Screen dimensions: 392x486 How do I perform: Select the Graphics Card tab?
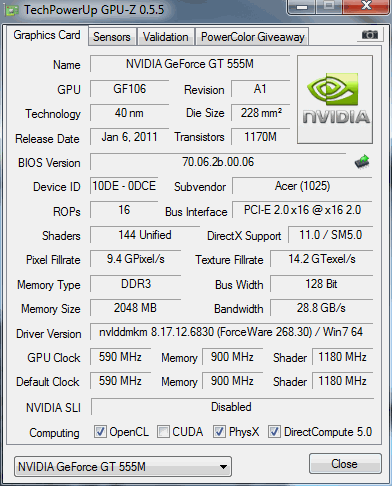[47, 35]
